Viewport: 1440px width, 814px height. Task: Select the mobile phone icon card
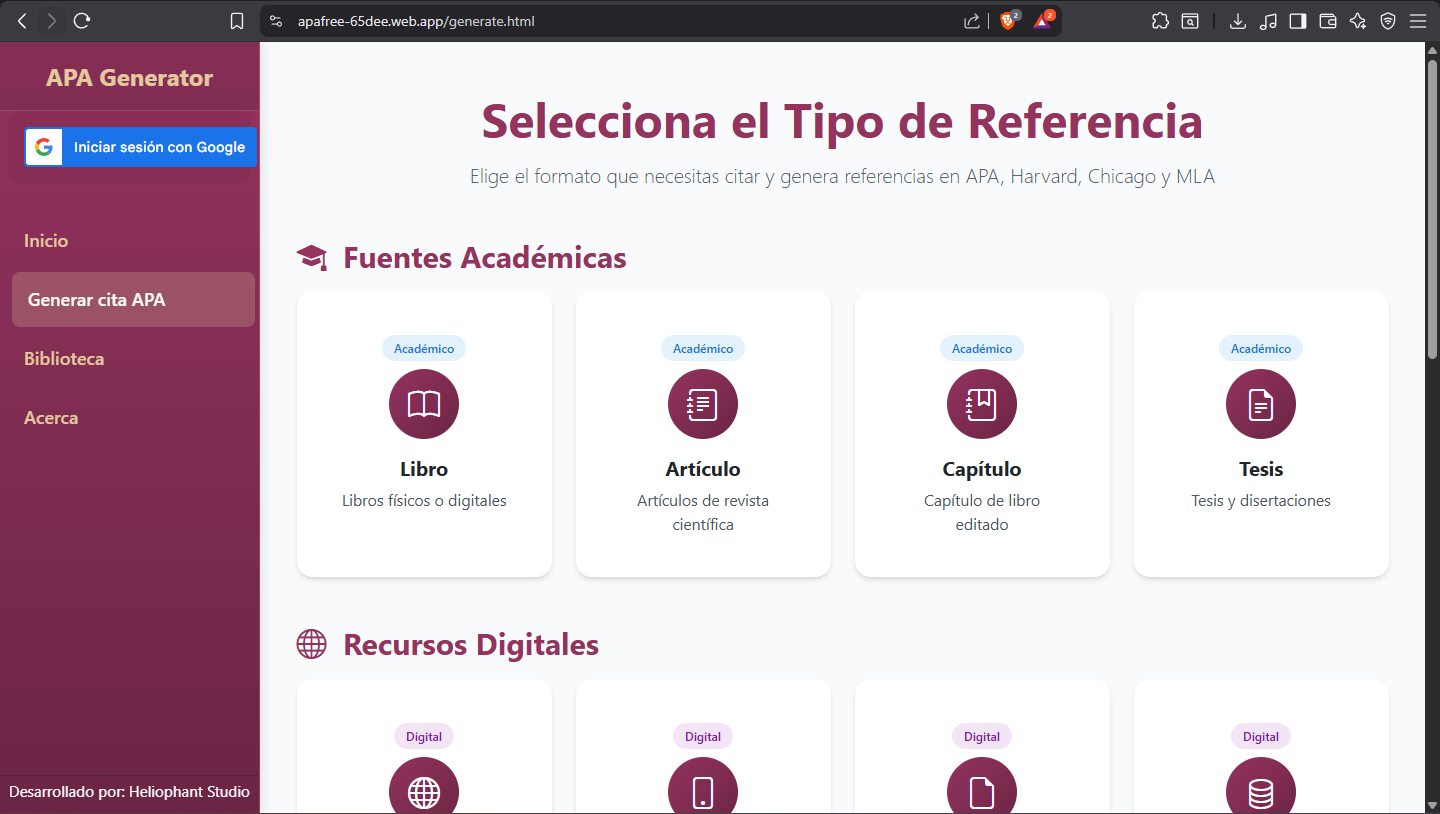coord(703,790)
